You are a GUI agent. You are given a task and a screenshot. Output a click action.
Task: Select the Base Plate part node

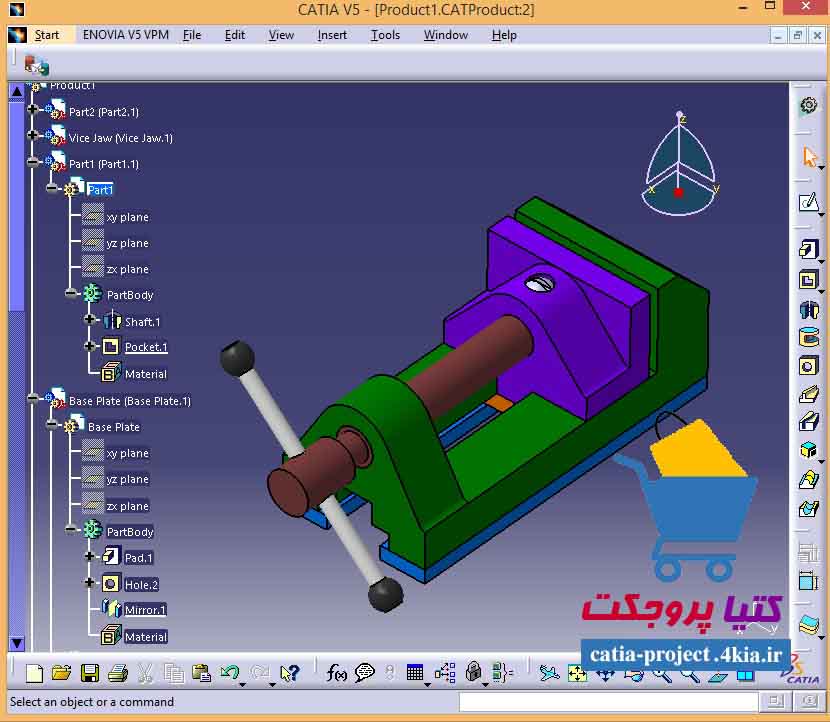(x=114, y=427)
